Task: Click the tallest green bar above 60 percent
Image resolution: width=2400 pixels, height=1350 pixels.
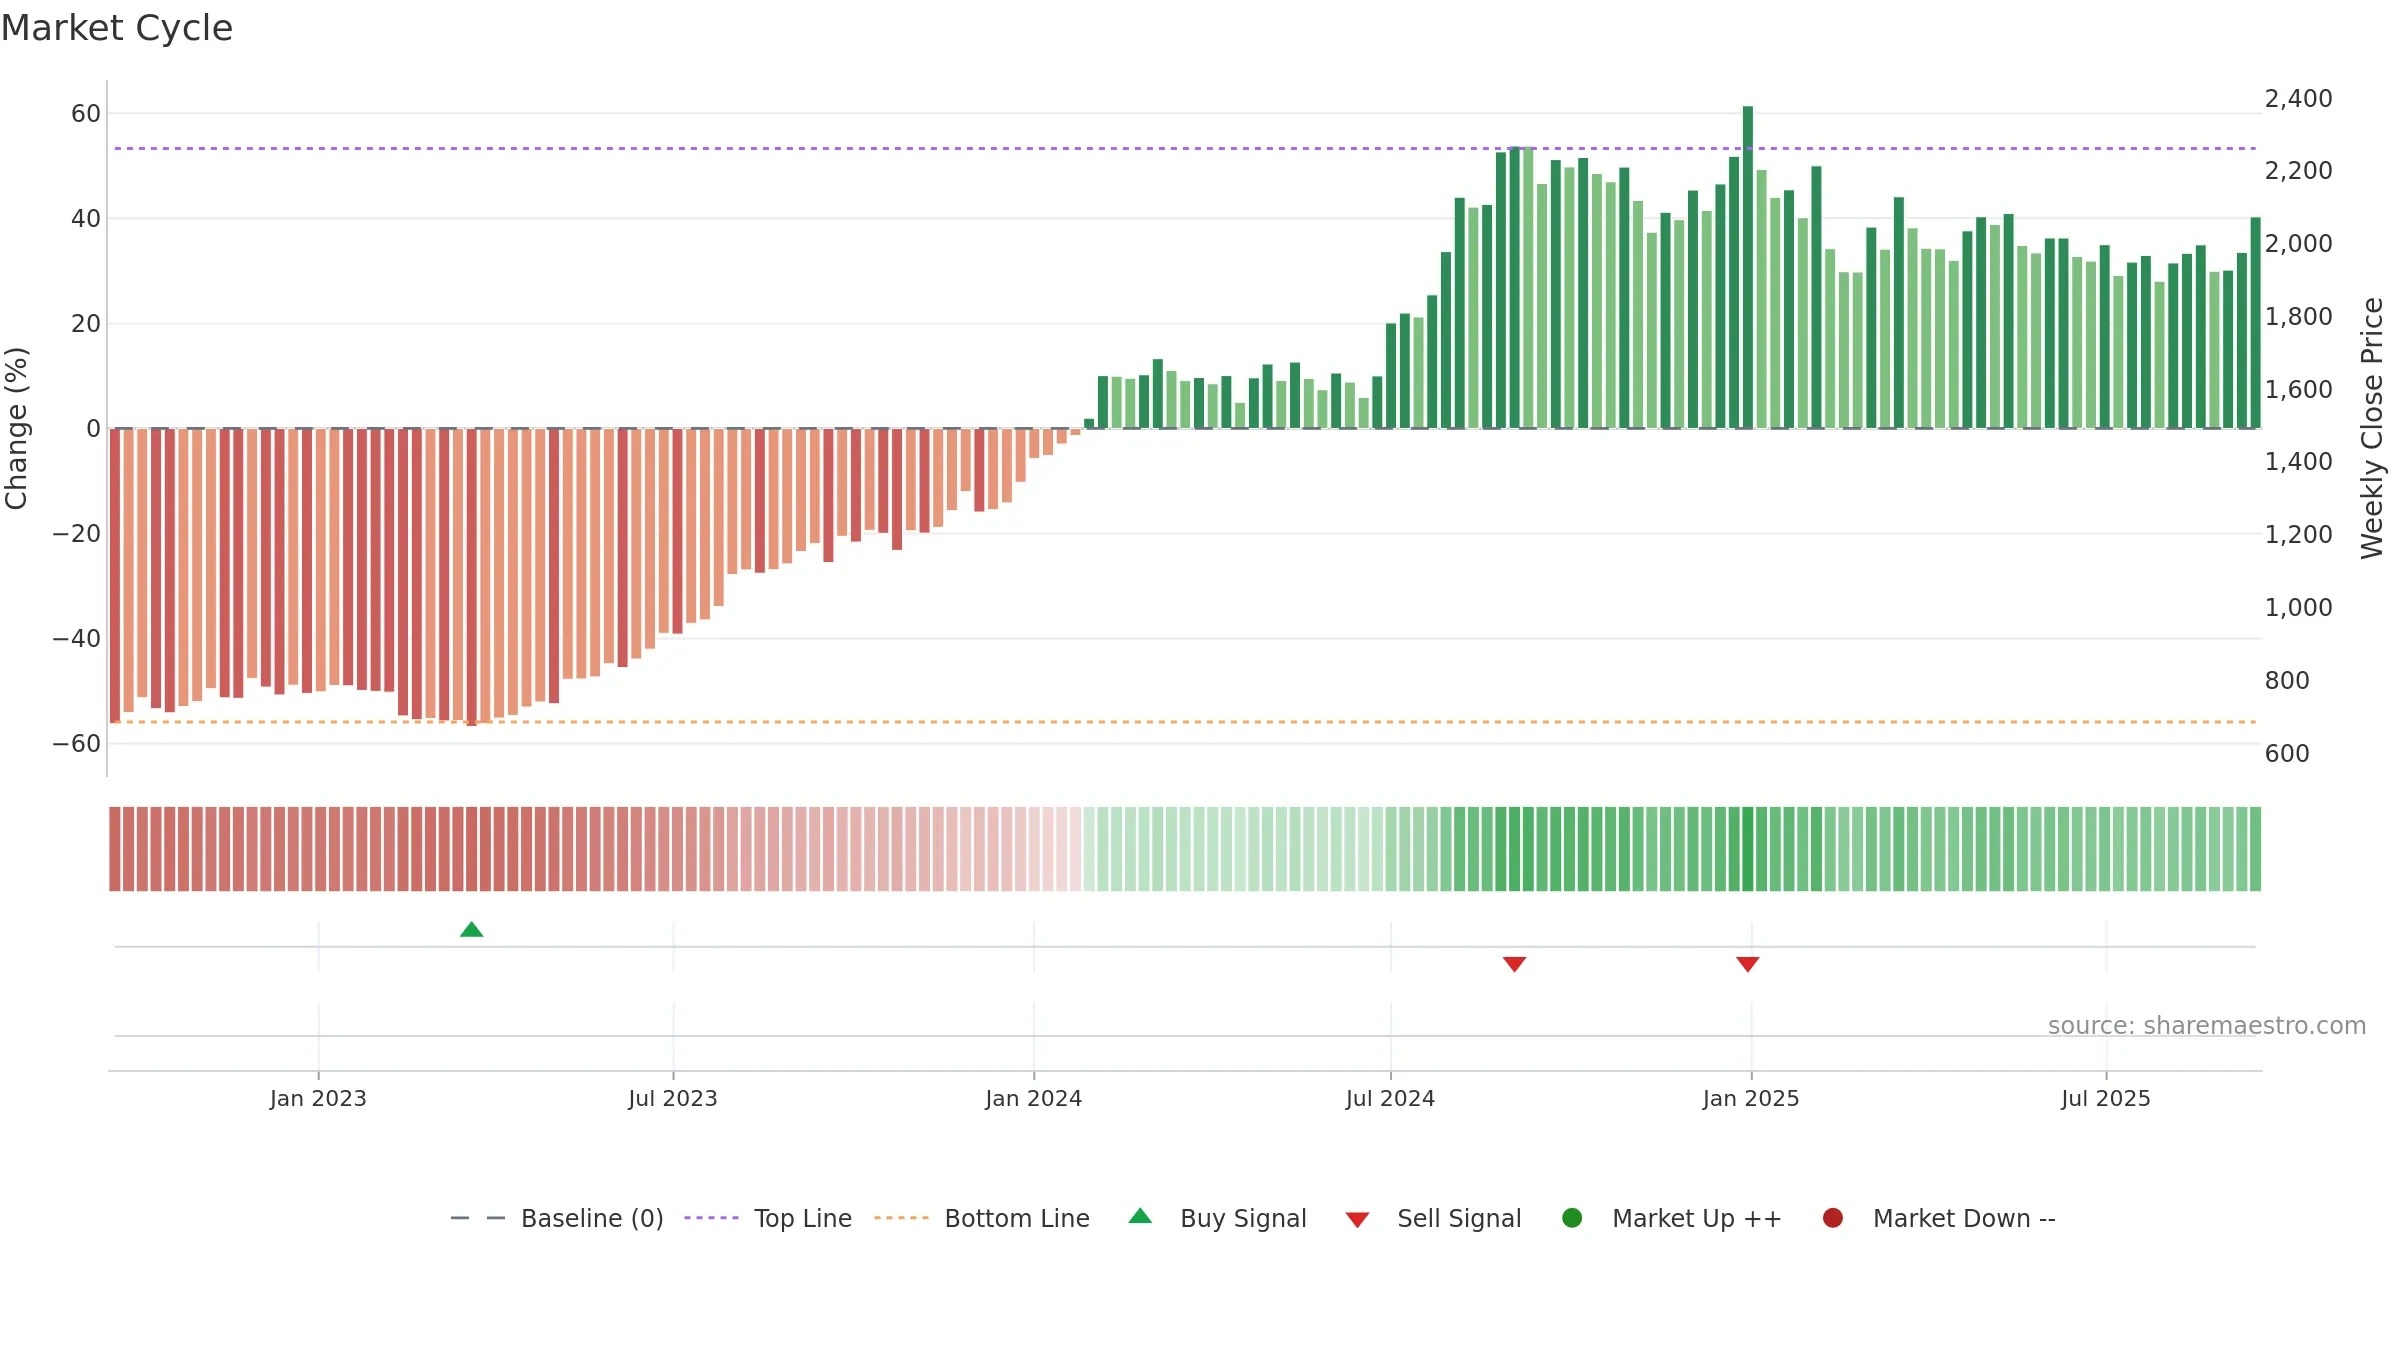Action: pos(1748,267)
